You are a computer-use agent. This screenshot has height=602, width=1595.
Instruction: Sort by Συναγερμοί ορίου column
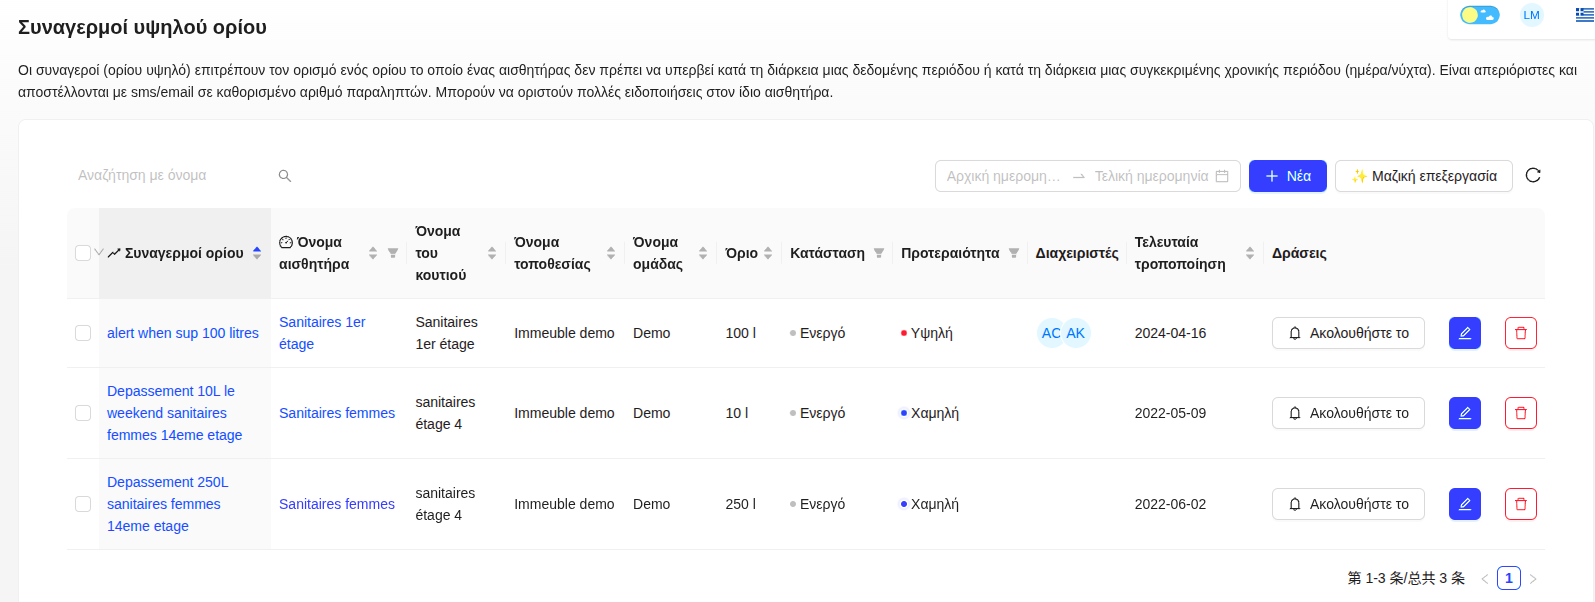pos(257,253)
